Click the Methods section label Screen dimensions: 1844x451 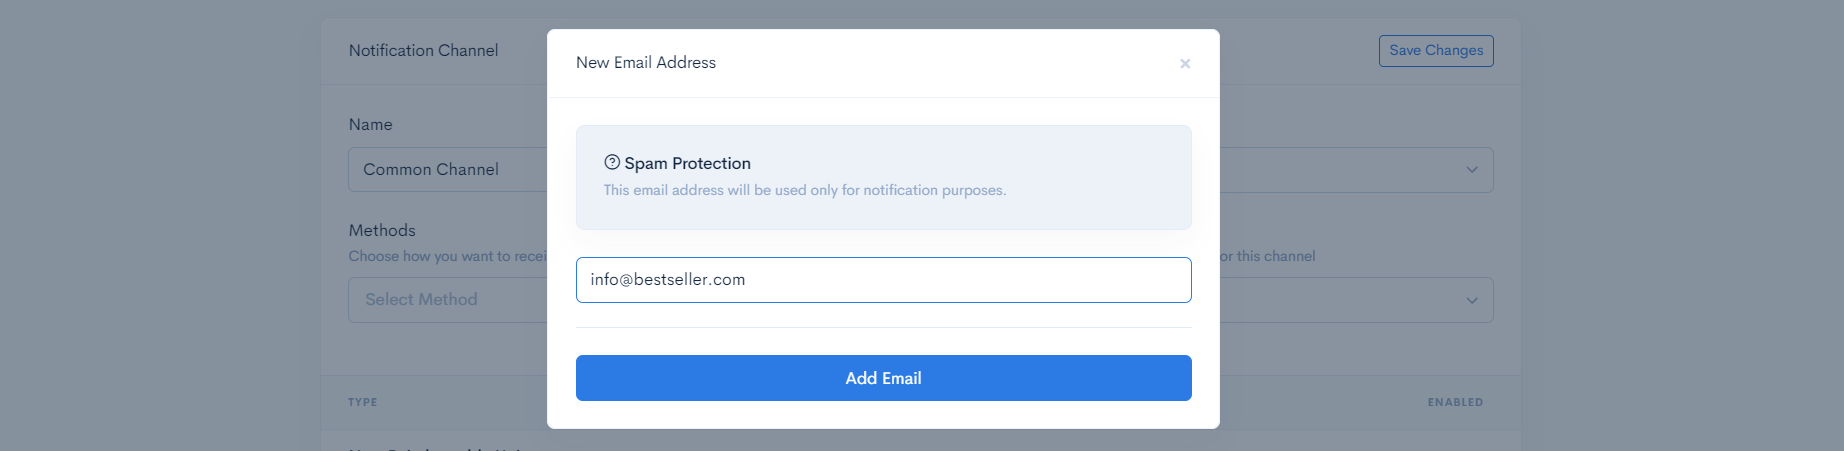tap(382, 230)
